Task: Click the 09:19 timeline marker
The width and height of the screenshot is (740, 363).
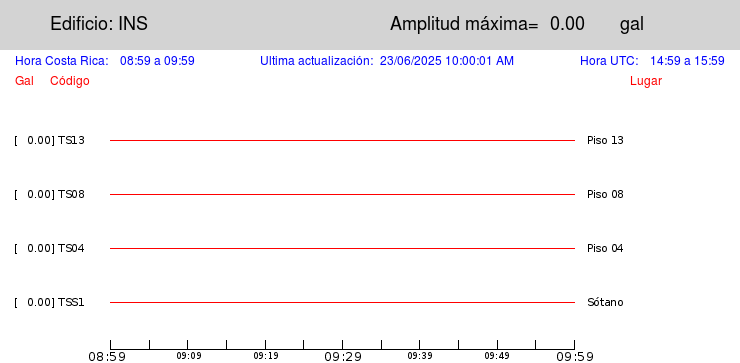Action: point(266,356)
